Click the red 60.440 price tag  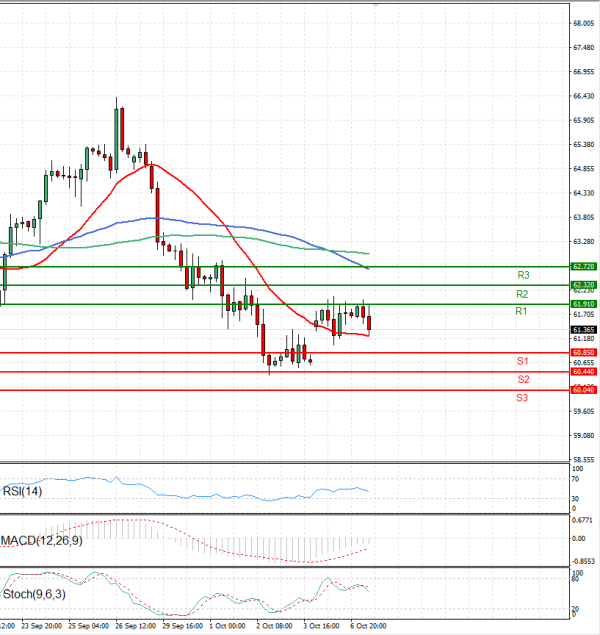584,371
